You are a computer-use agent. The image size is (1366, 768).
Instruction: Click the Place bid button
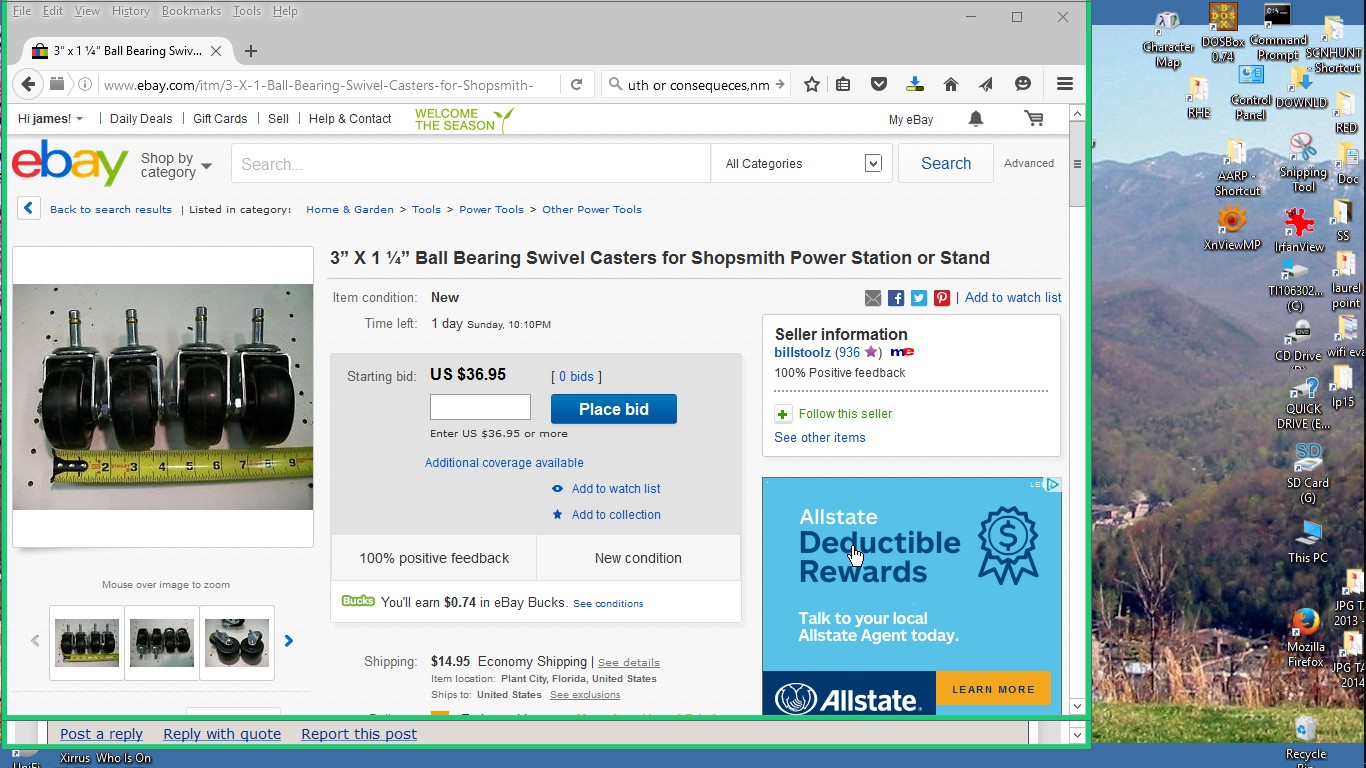click(614, 409)
